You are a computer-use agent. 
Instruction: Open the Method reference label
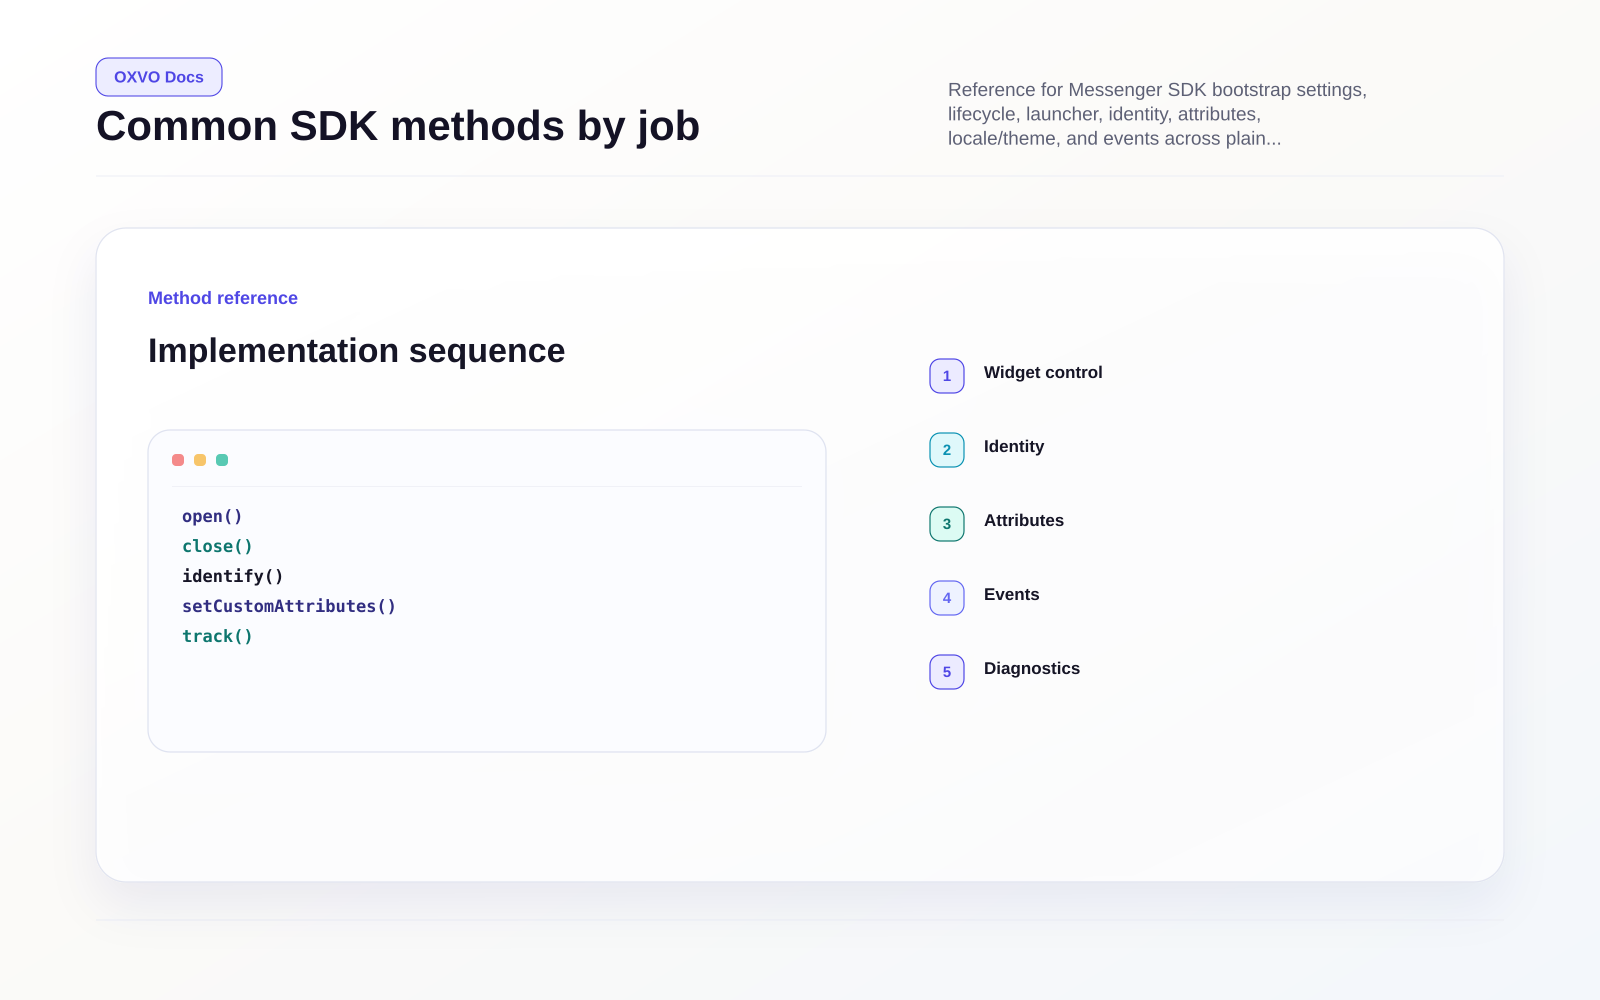223,298
